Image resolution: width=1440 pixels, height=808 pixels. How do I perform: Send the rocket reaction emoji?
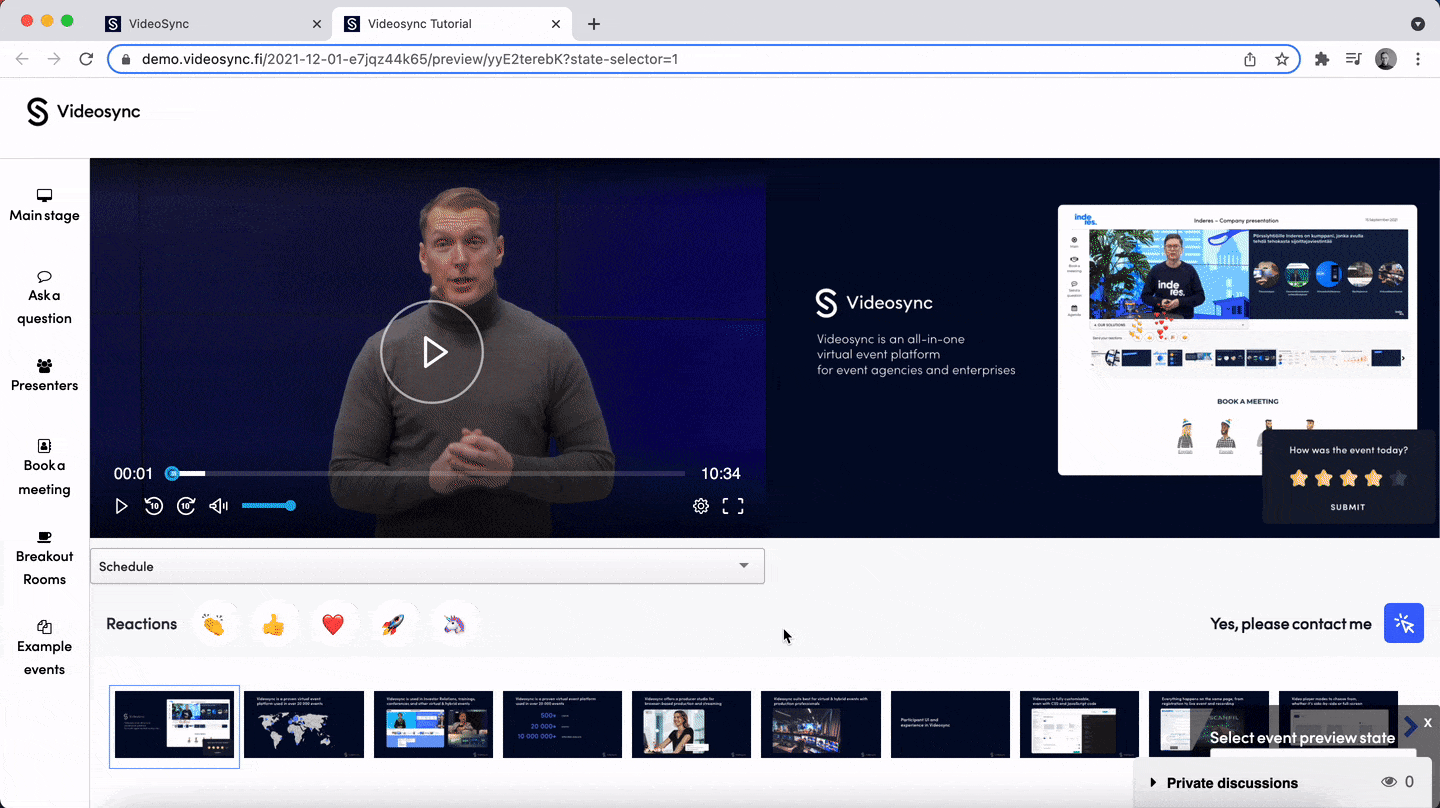tap(392, 623)
